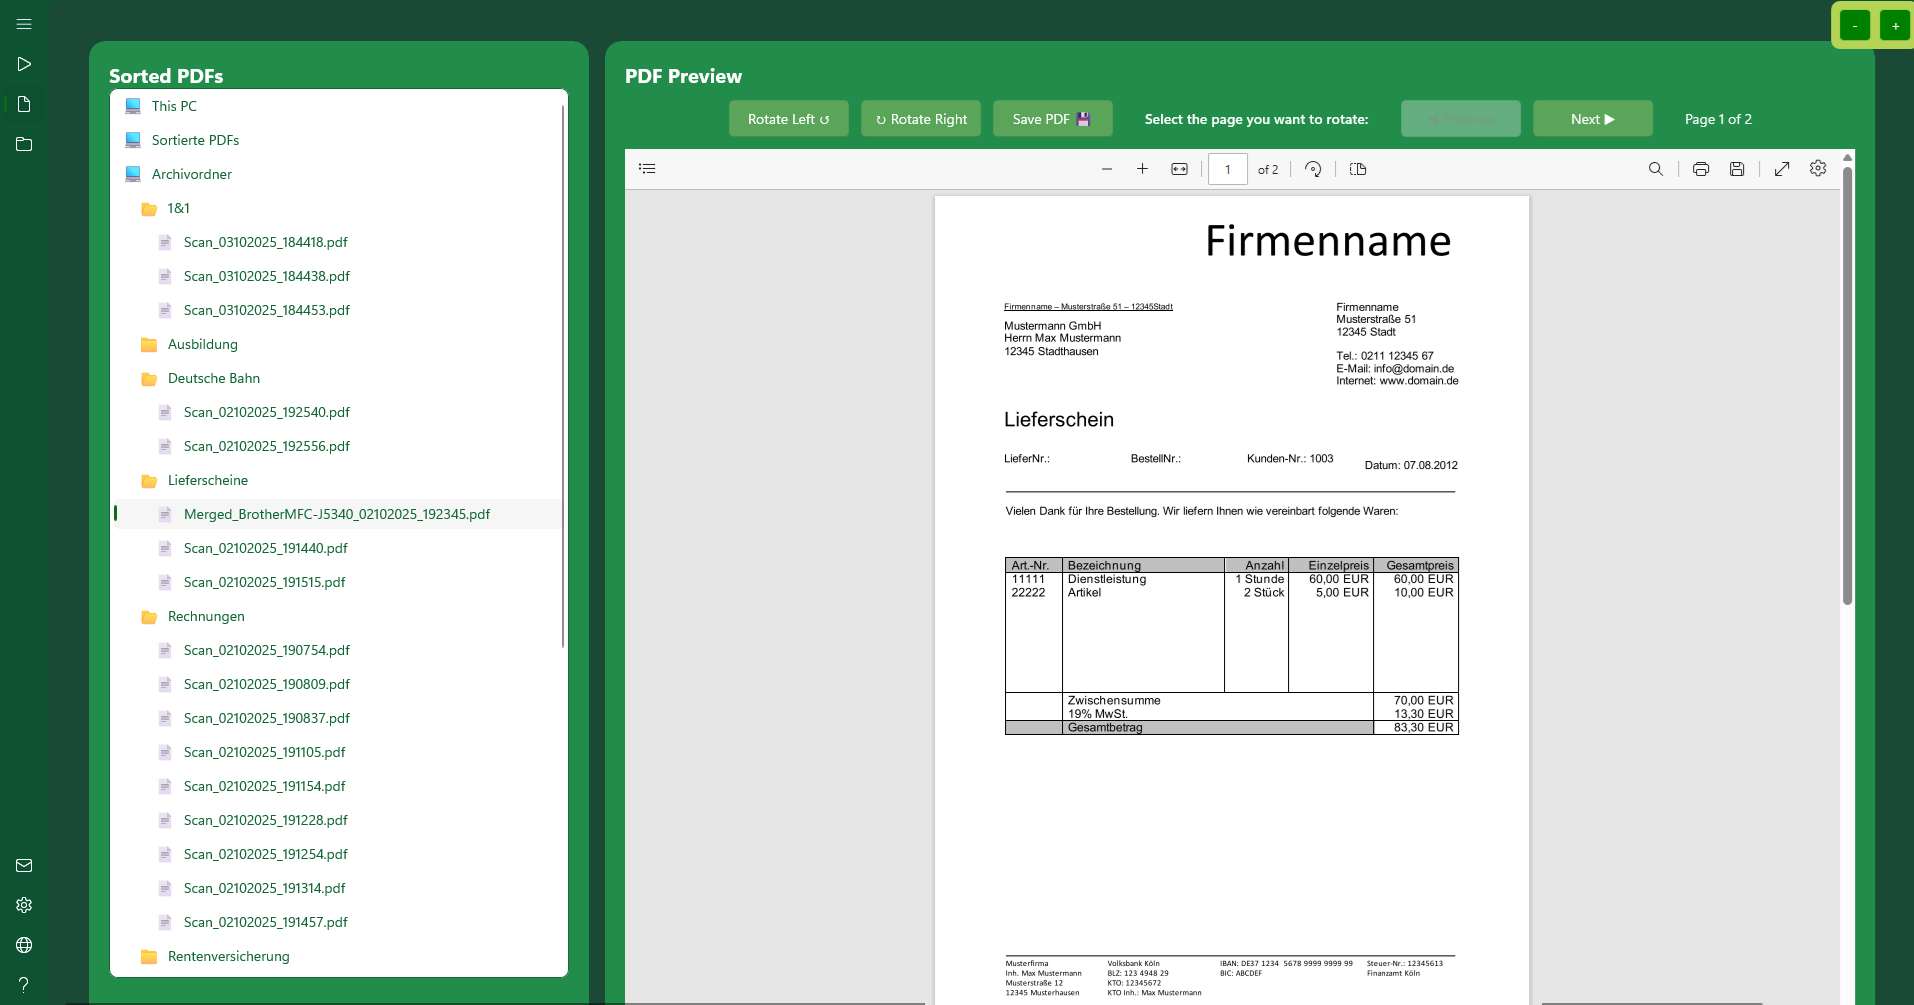
Task: Open the mail icon in the sidebar
Action: tap(23, 865)
